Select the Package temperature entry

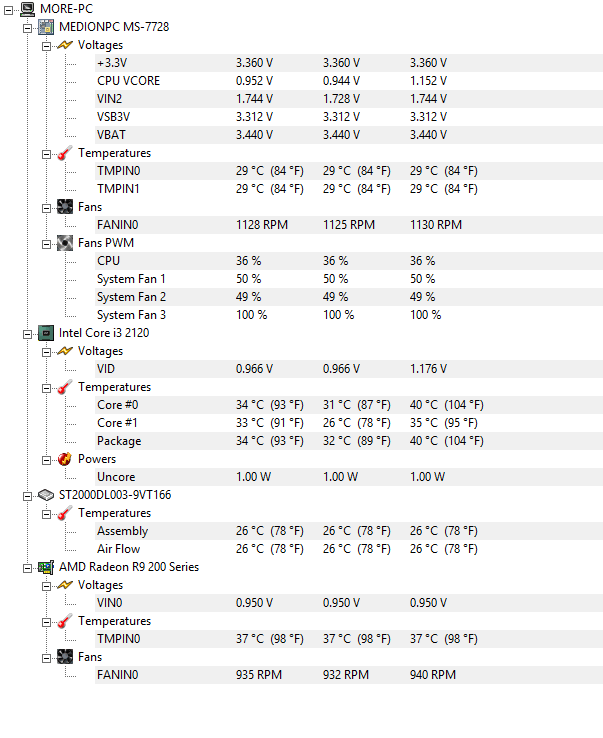(119, 441)
